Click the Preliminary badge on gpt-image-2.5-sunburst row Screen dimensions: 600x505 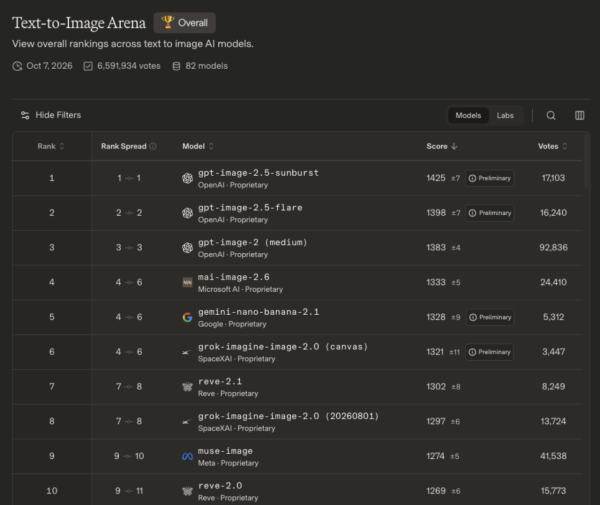(x=489, y=178)
